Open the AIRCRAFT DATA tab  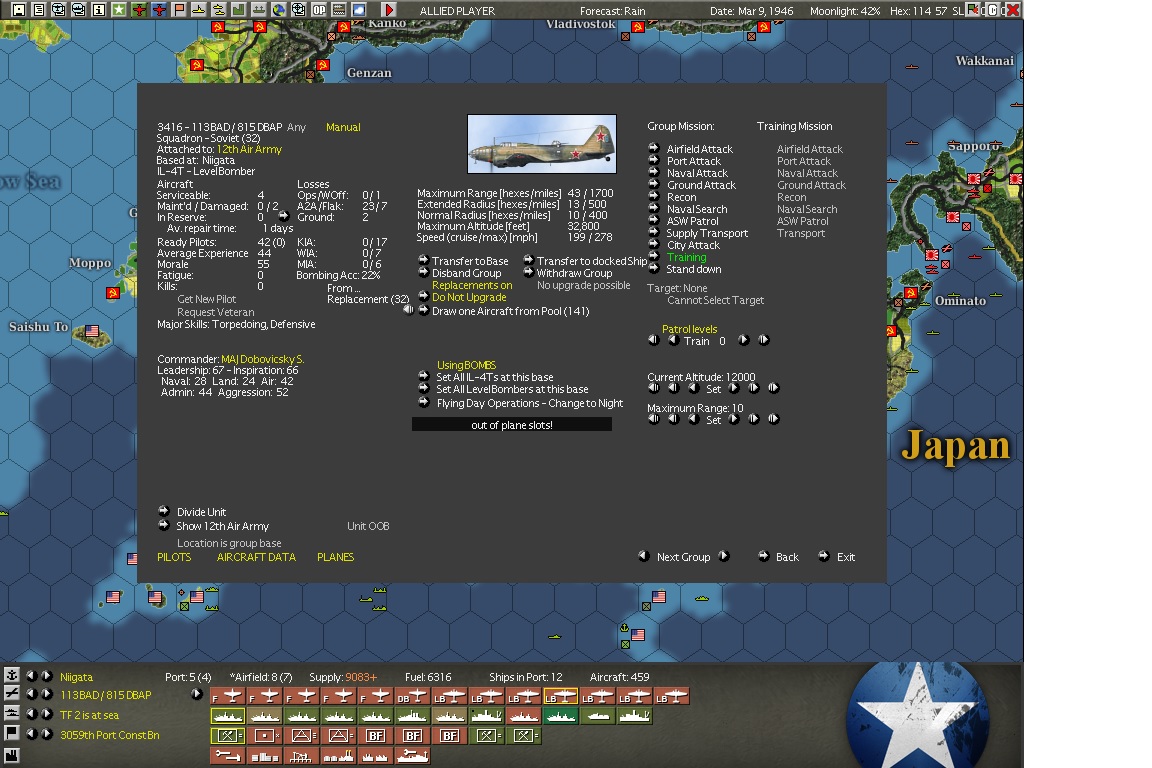tap(256, 557)
